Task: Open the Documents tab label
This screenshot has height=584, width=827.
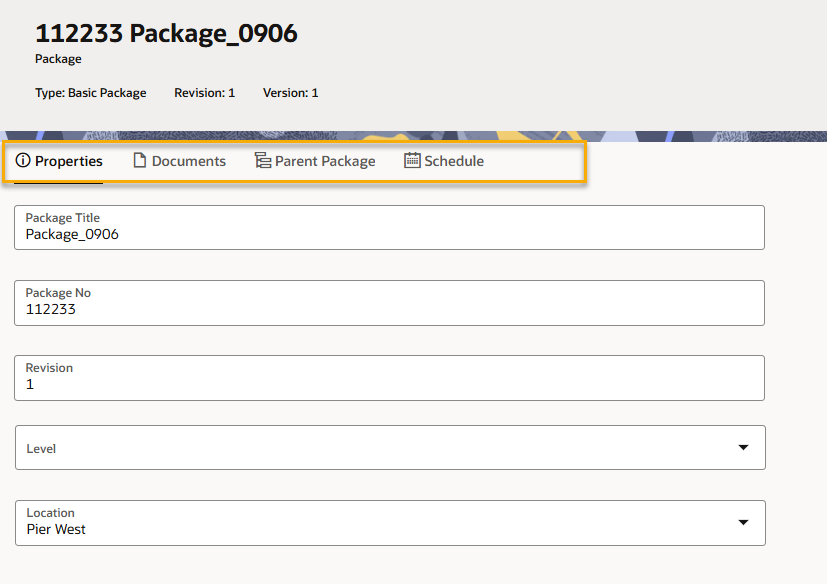Action: (x=189, y=161)
